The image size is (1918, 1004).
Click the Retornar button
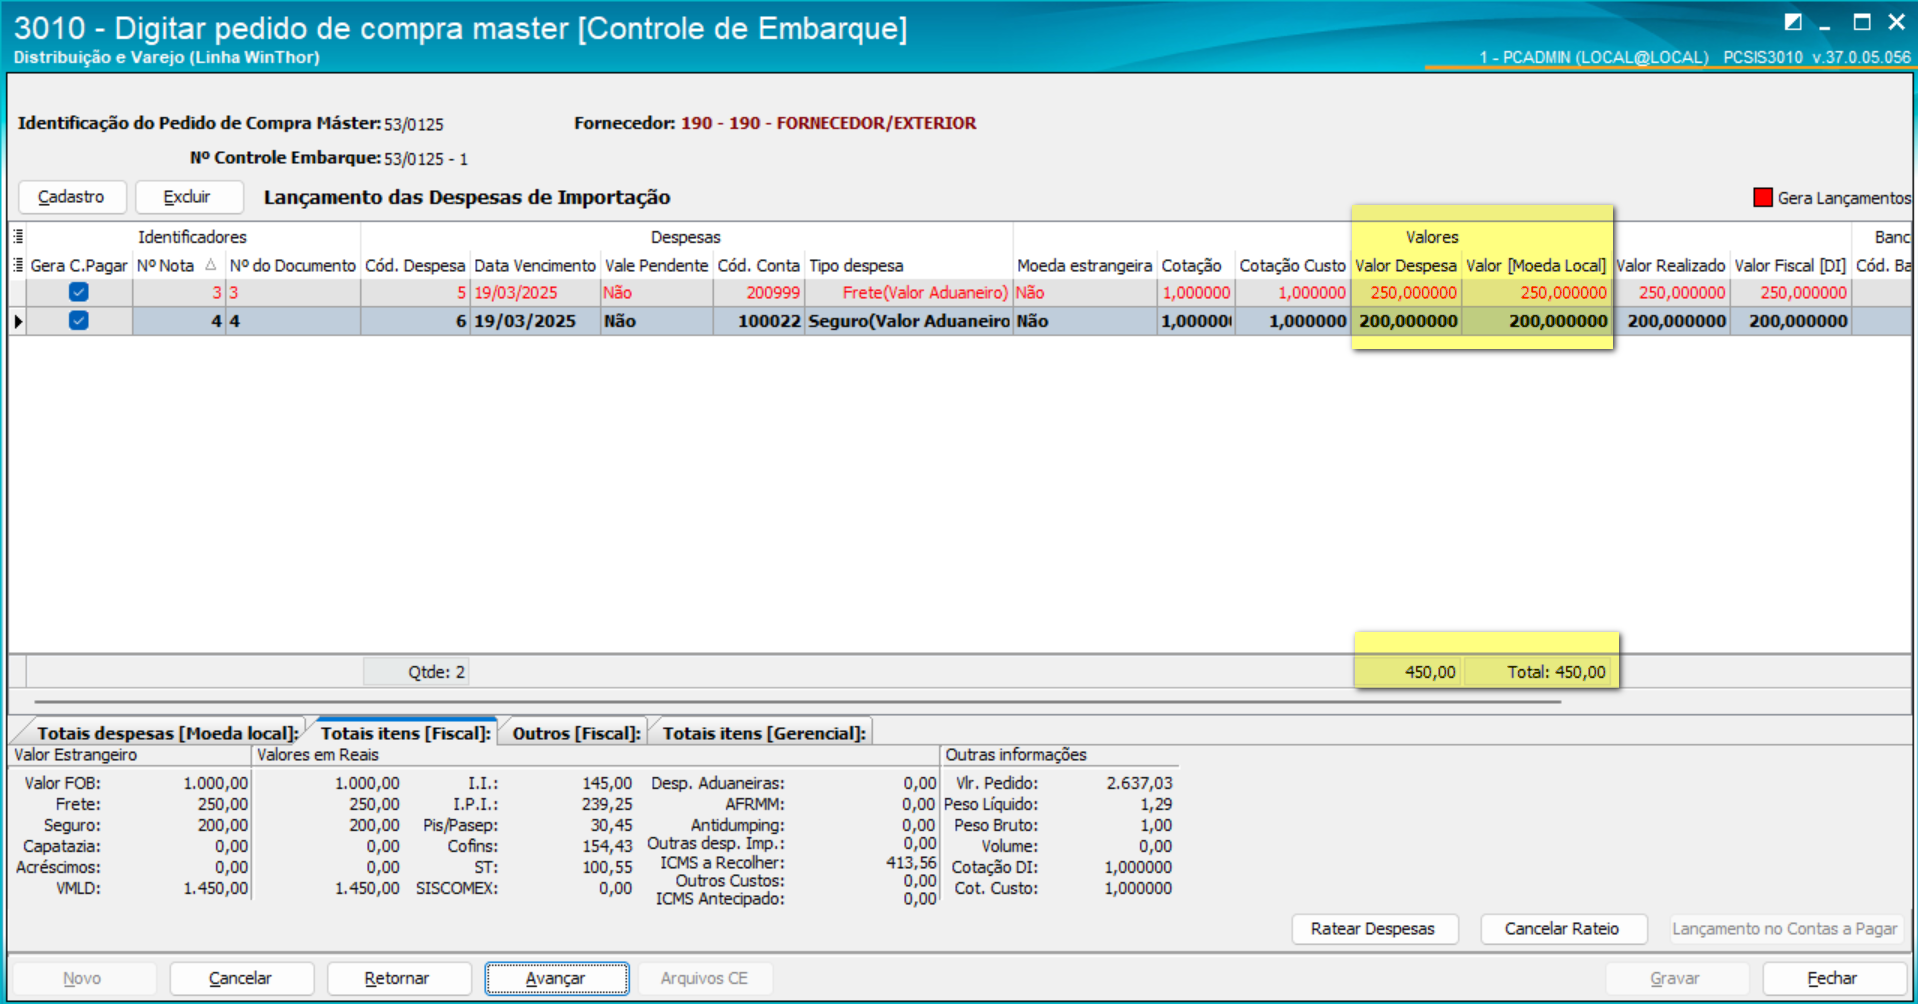click(398, 978)
